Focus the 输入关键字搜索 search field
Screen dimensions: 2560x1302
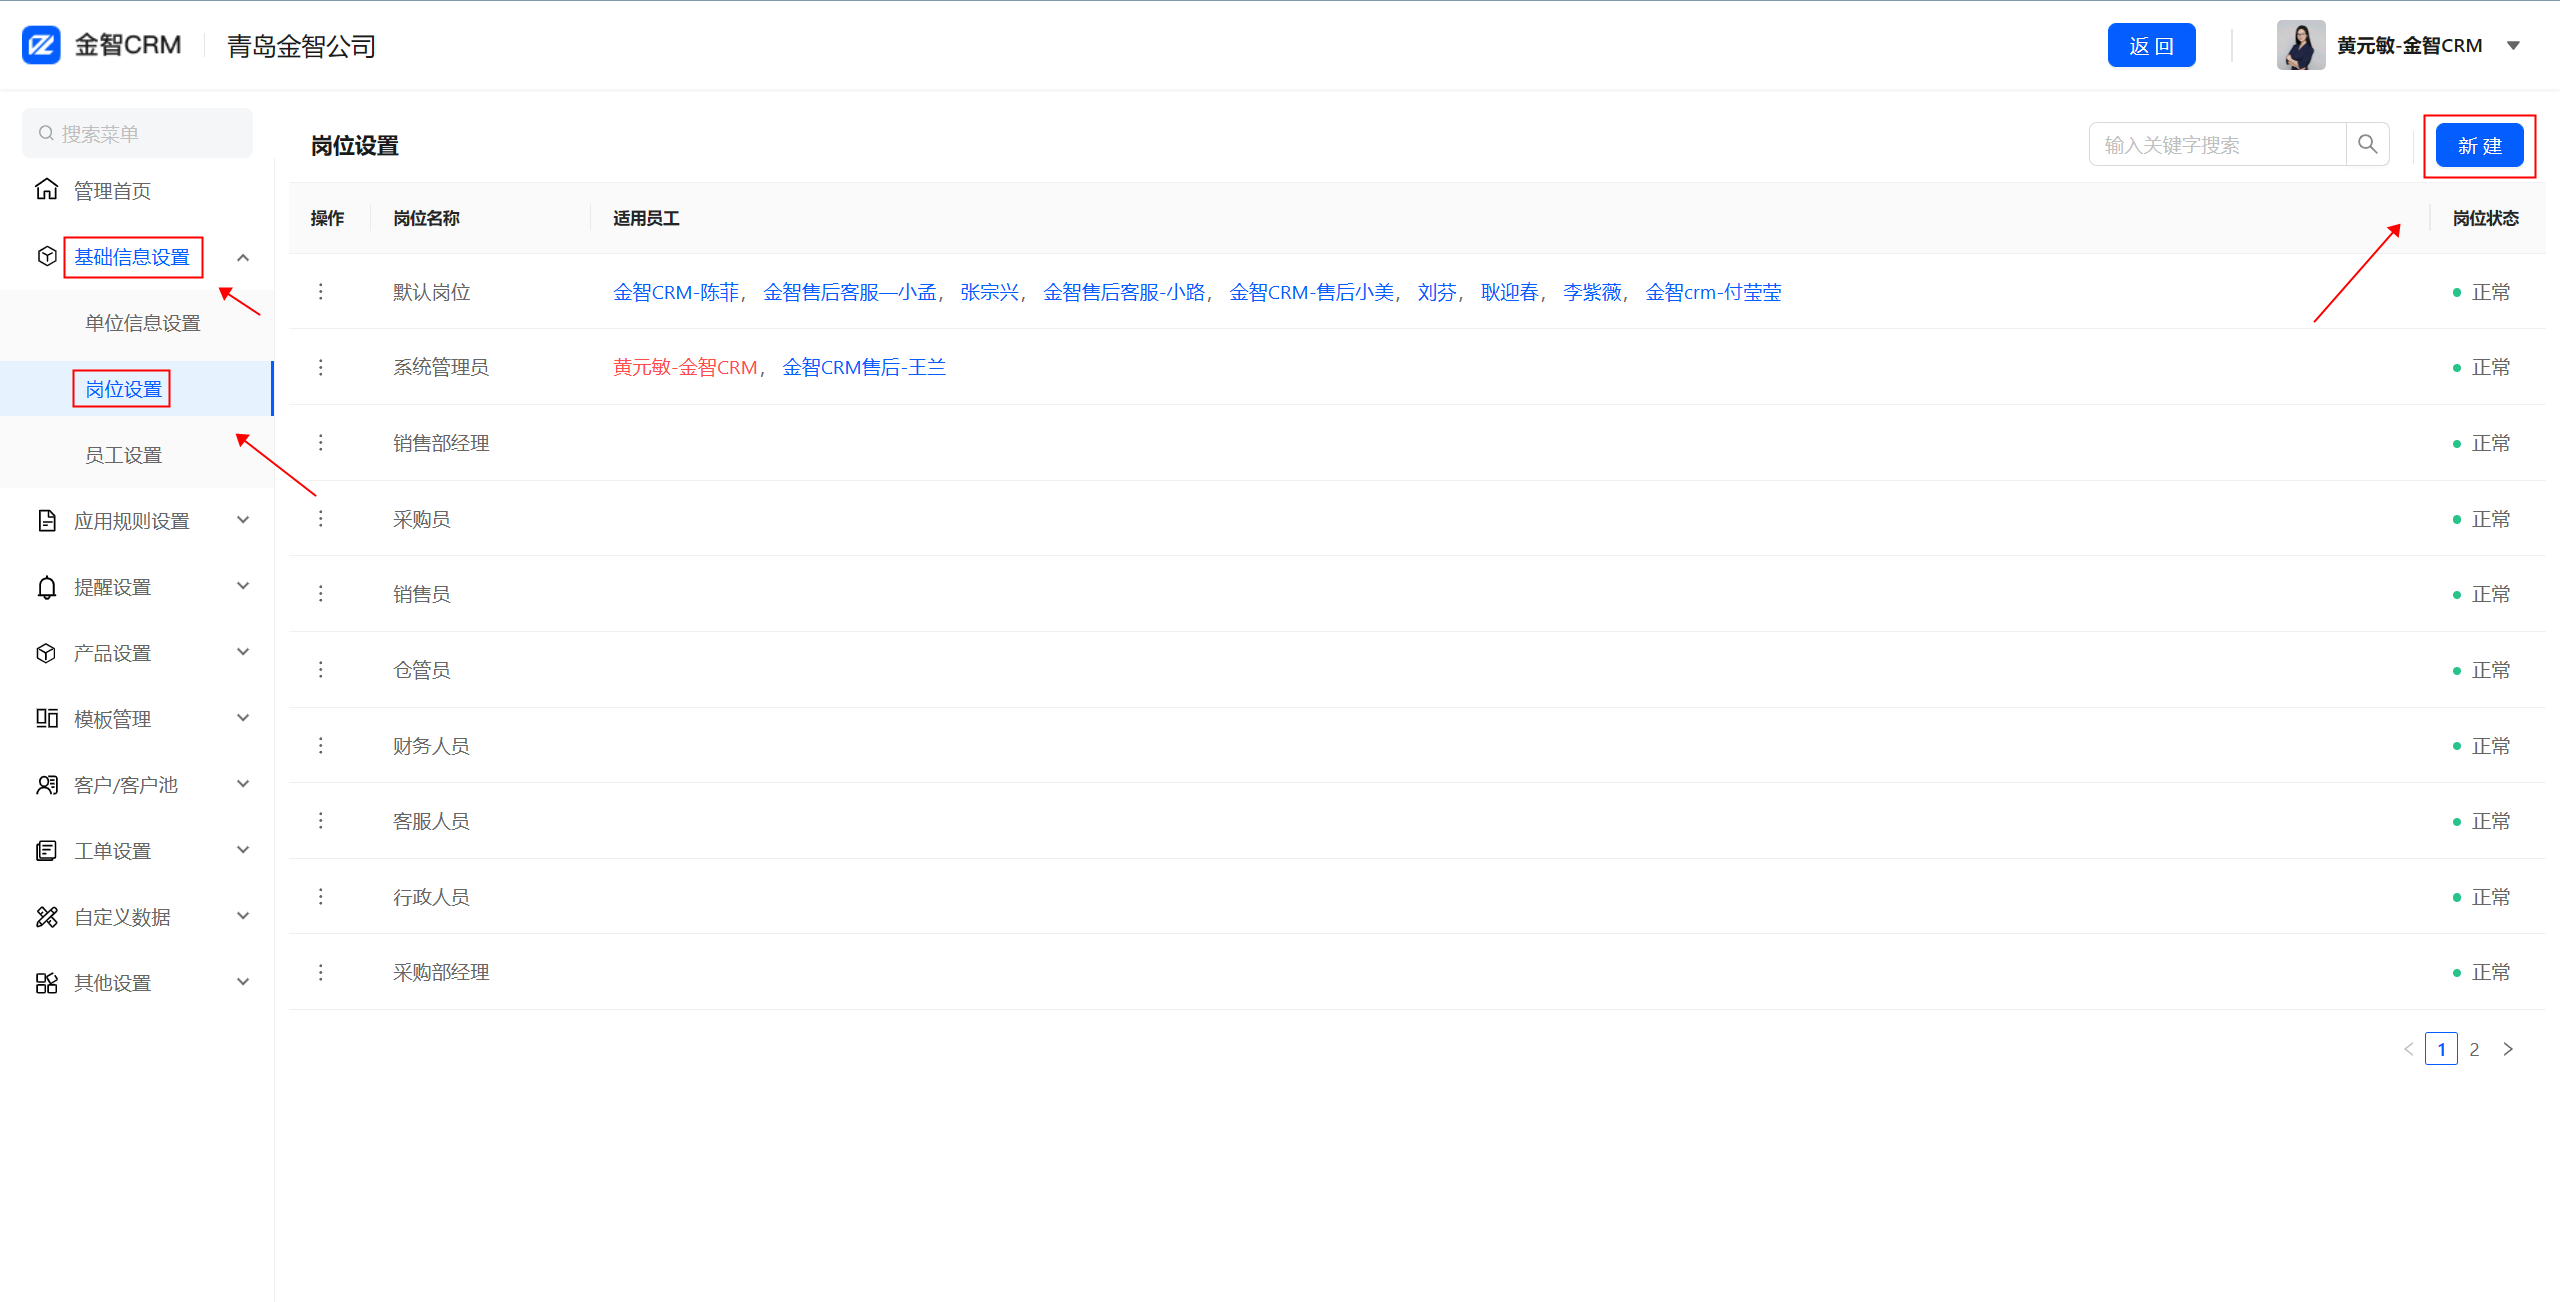coord(2216,145)
